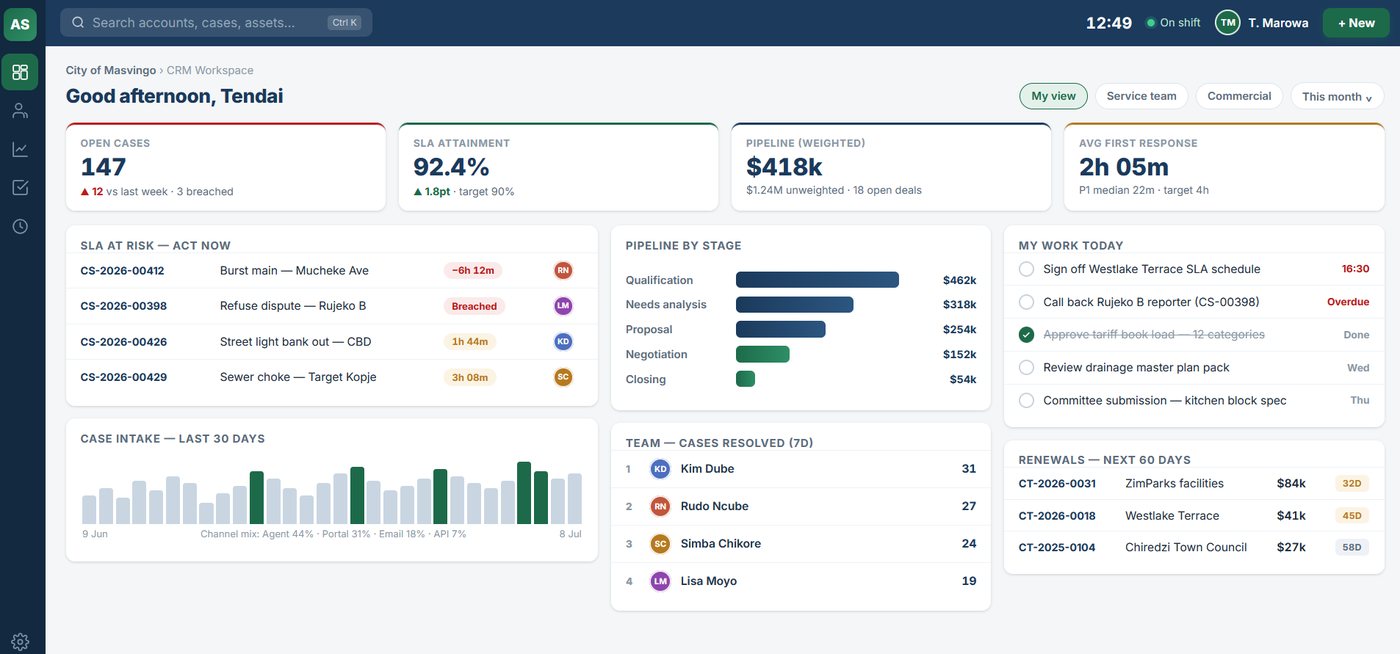Click the Negotiation pipeline bar
The image size is (1400, 654).
[763, 354]
